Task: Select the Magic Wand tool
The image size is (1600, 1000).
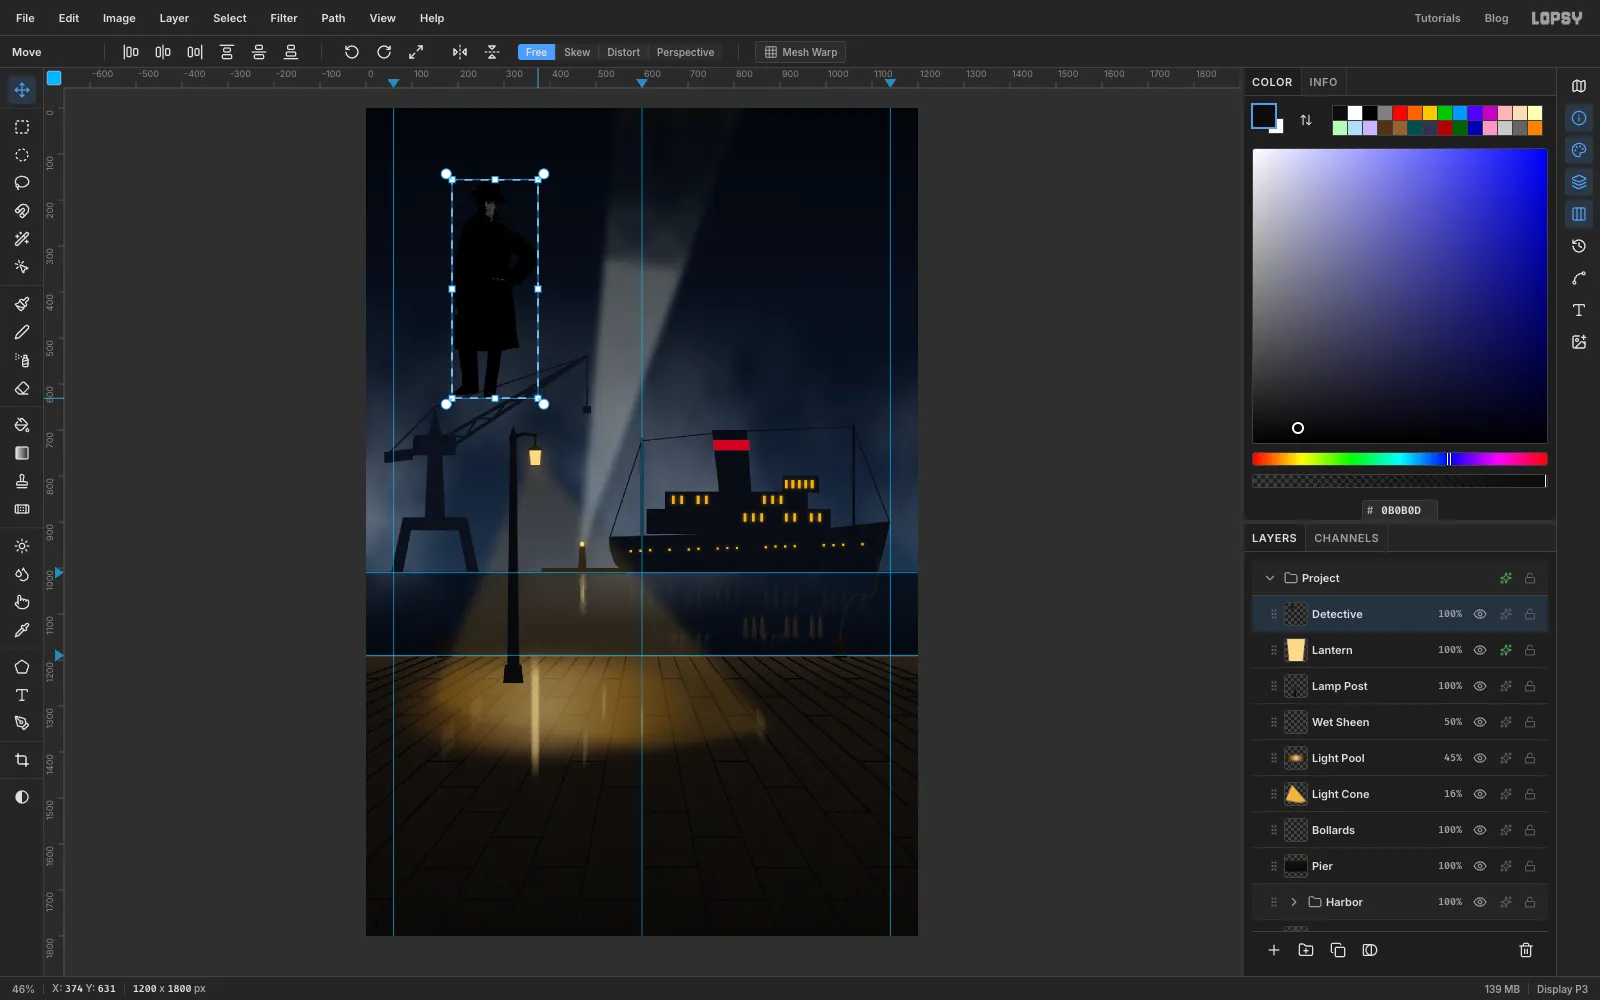Action: click(x=22, y=239)
